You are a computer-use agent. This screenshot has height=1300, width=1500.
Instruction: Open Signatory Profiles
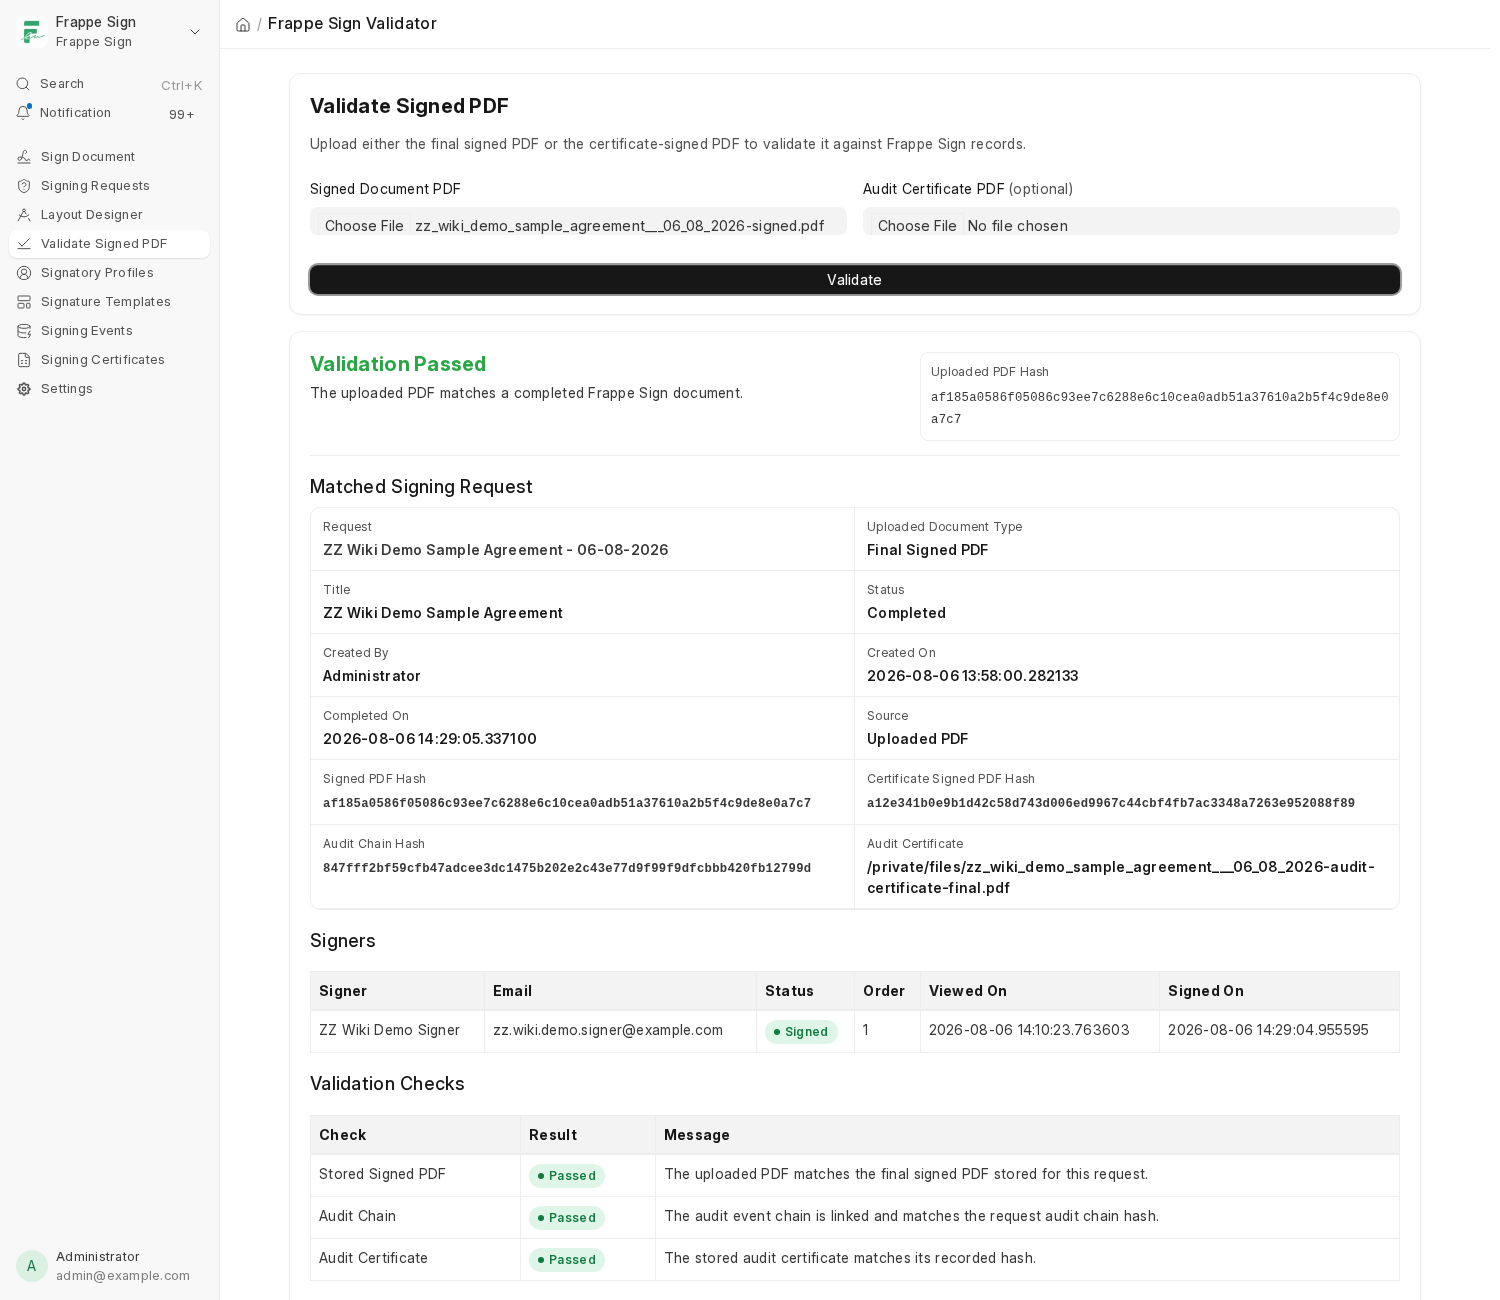[x=110, y=273]
